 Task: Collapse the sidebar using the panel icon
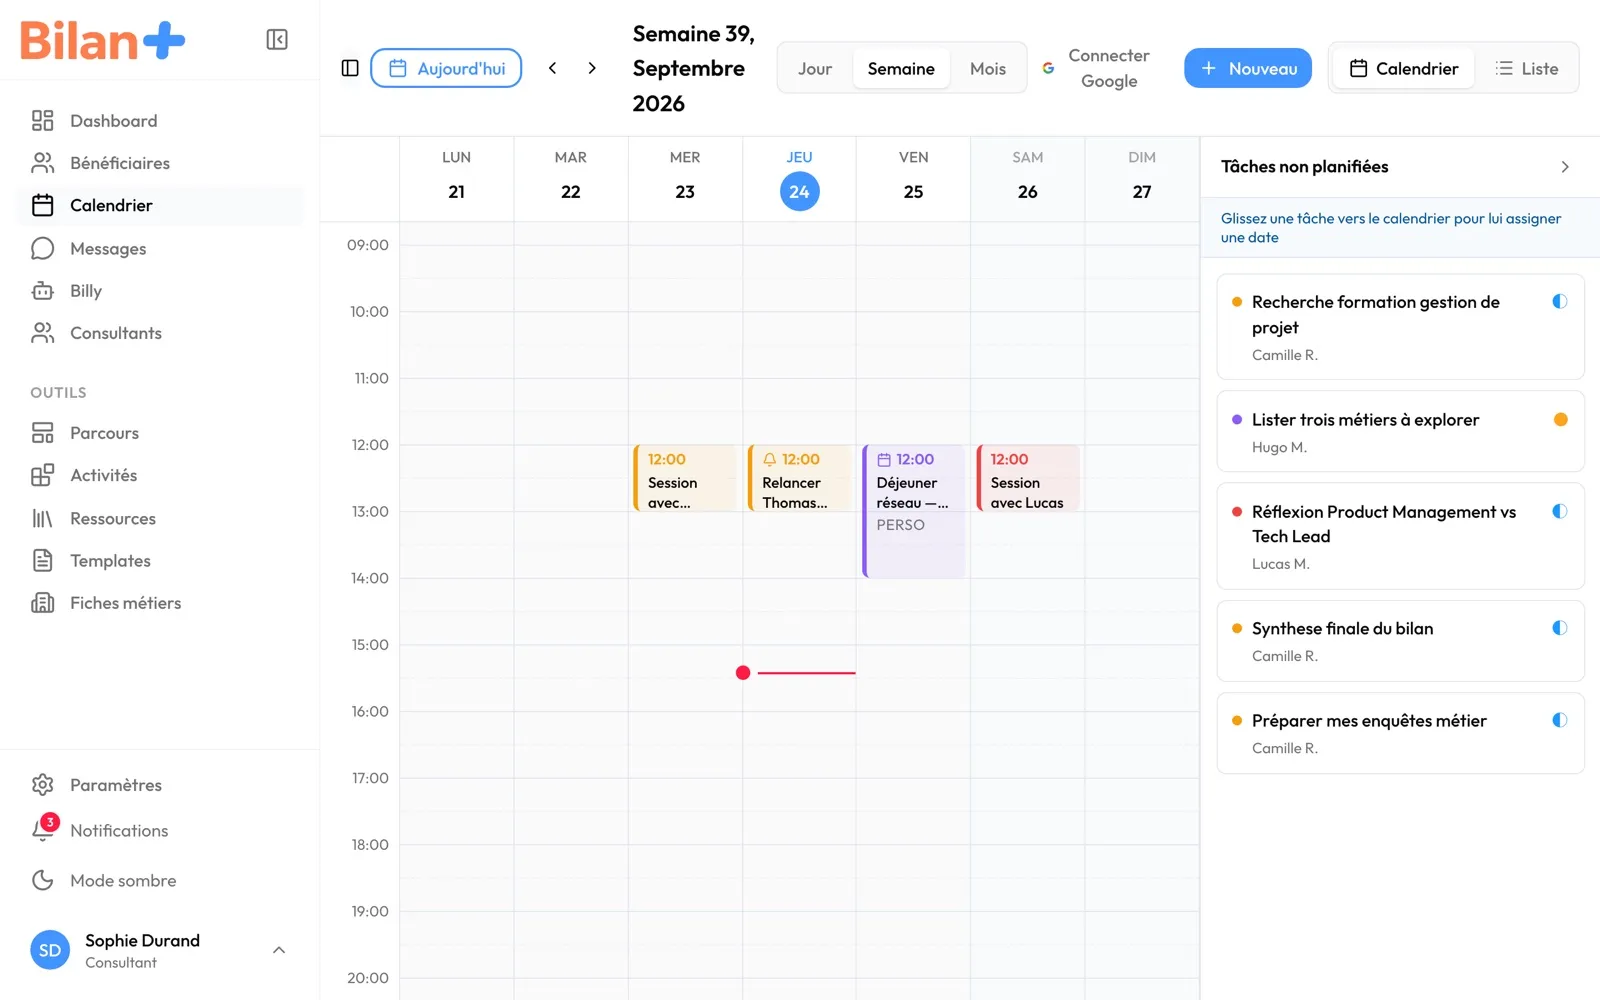coord(277,39)
